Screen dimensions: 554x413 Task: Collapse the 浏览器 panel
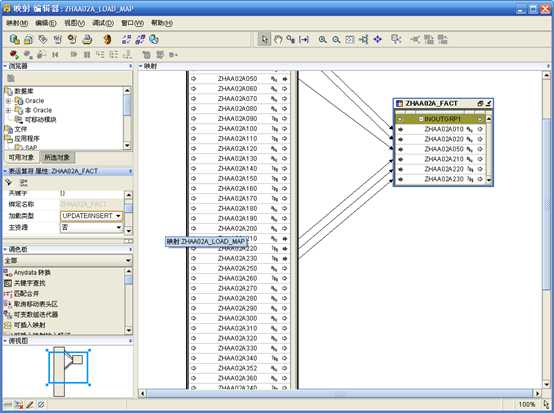5,66
